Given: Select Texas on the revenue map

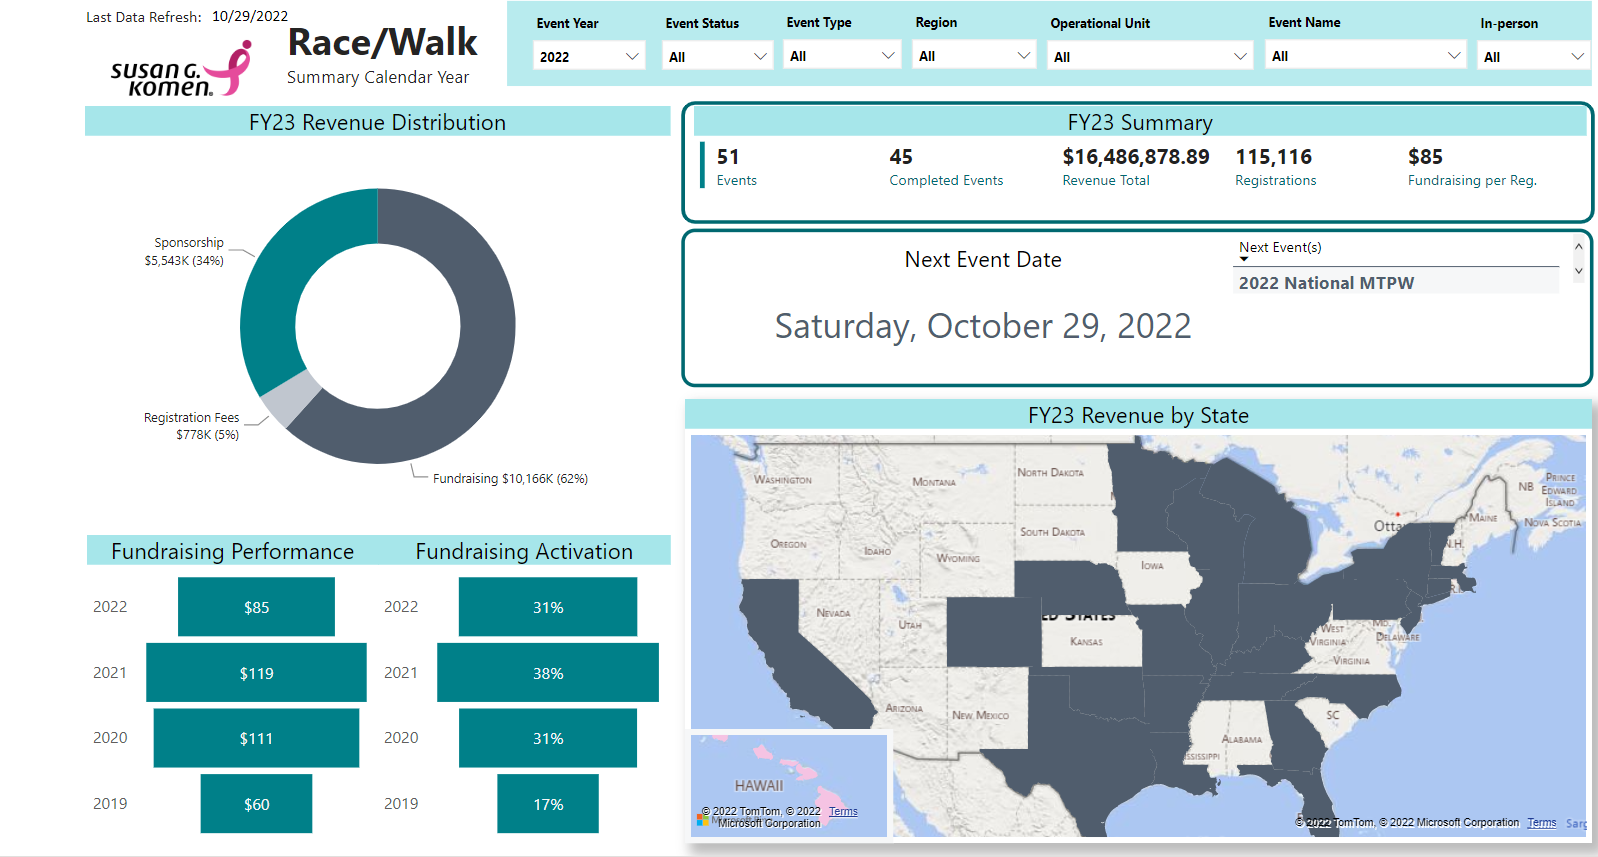Looking at the screenshot, I should pos(1080,740).
